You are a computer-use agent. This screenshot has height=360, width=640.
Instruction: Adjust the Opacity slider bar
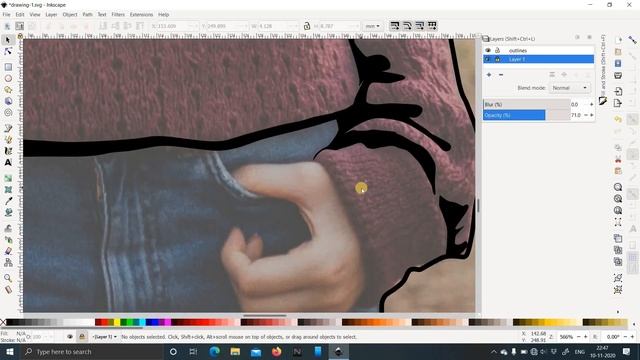(x=527, y=115)
